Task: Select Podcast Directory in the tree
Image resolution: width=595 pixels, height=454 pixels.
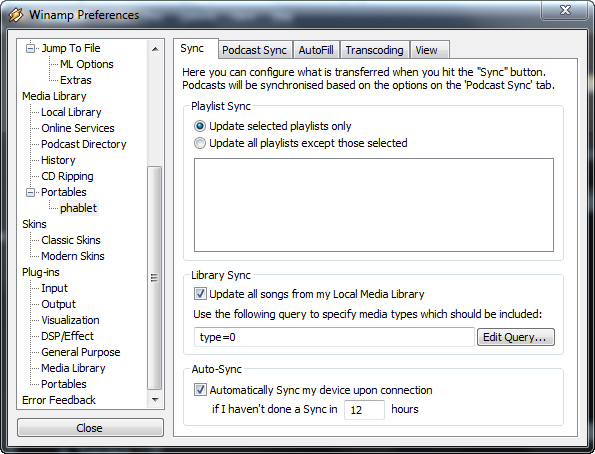Action: (x=83, y=144)
